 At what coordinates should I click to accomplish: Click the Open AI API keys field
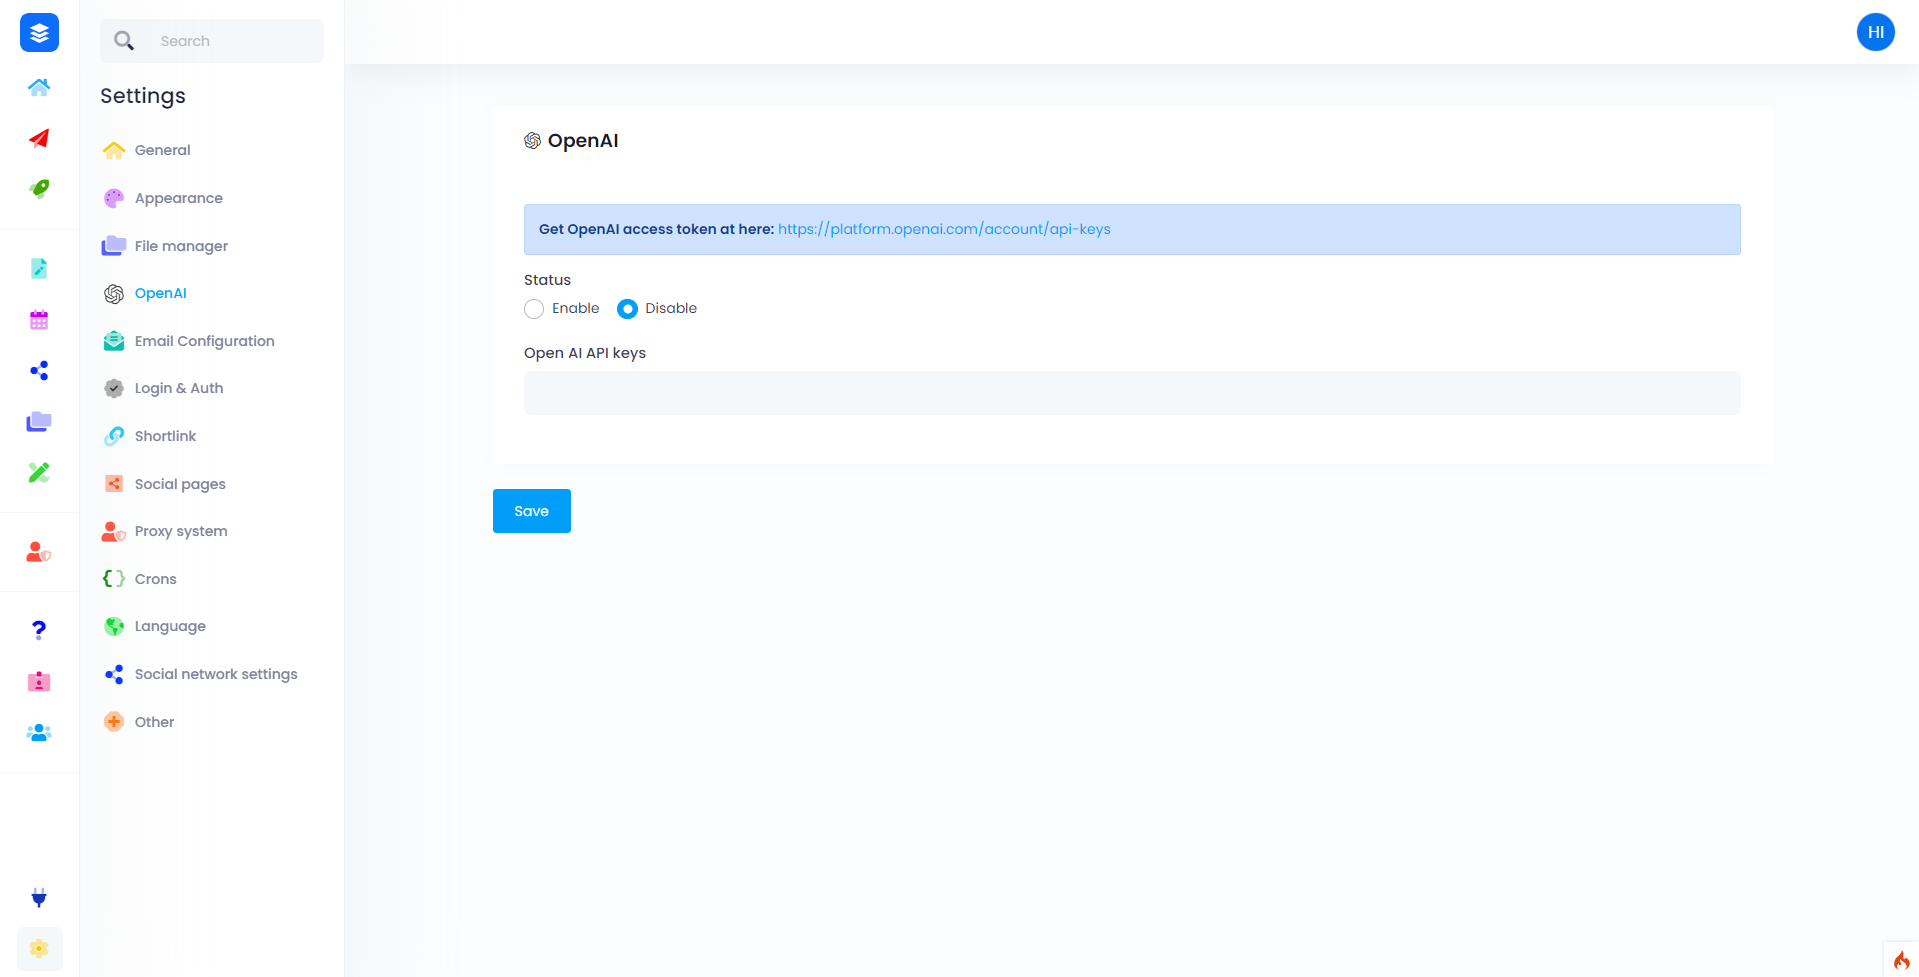[x=1132, y=393]
